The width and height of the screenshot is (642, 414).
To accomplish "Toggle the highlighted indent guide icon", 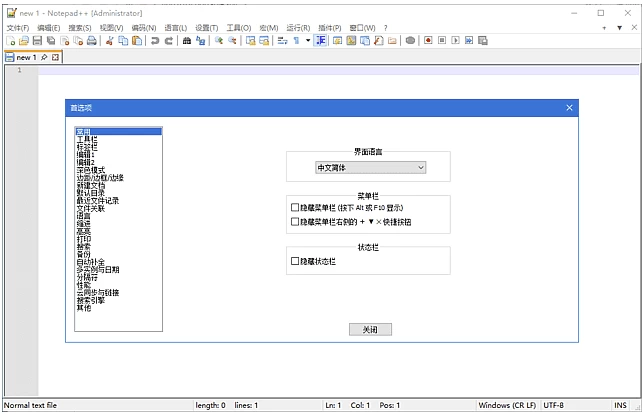I will tap(321, 41).
